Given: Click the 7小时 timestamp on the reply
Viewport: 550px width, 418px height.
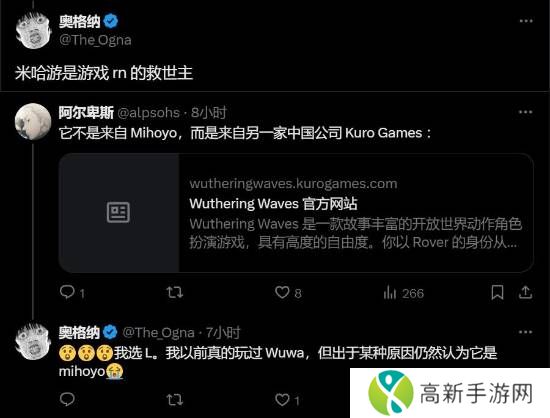Looking at the screenshot, I should tap(223, 332).
